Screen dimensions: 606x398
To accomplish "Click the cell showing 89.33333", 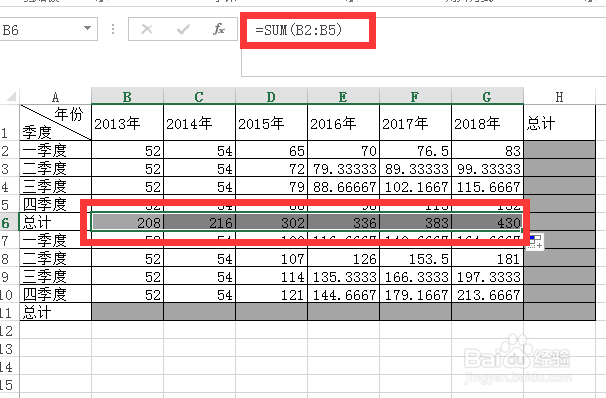I will tap(415, 168).
